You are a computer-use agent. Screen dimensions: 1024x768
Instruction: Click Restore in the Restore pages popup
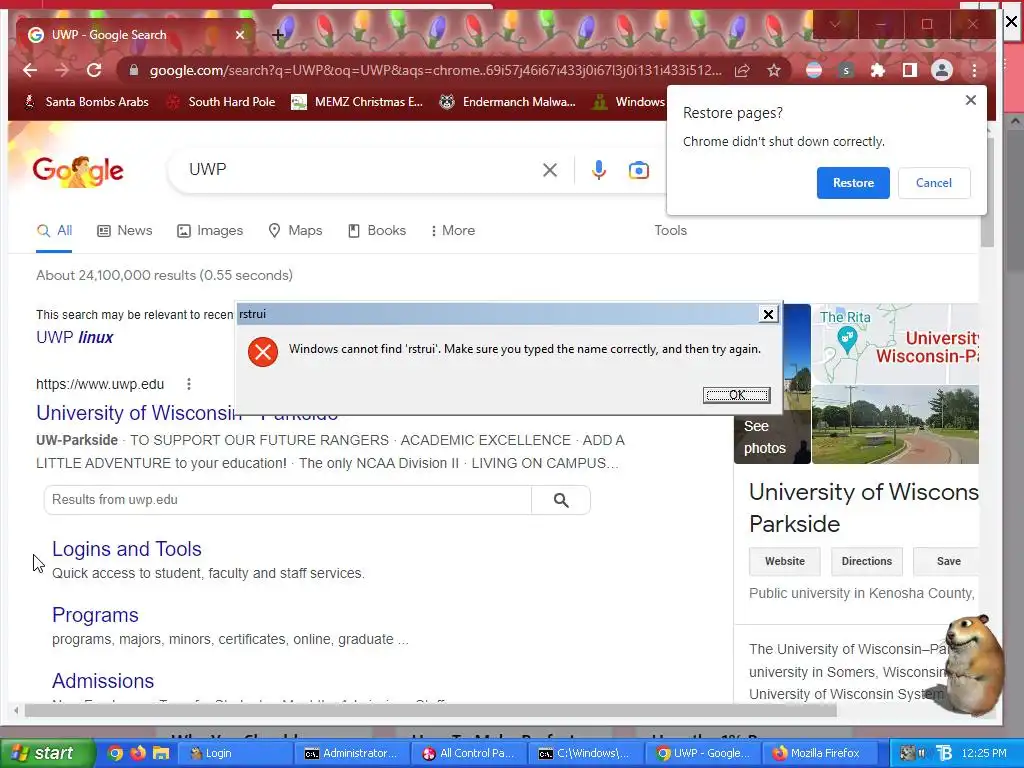[853, 183]
